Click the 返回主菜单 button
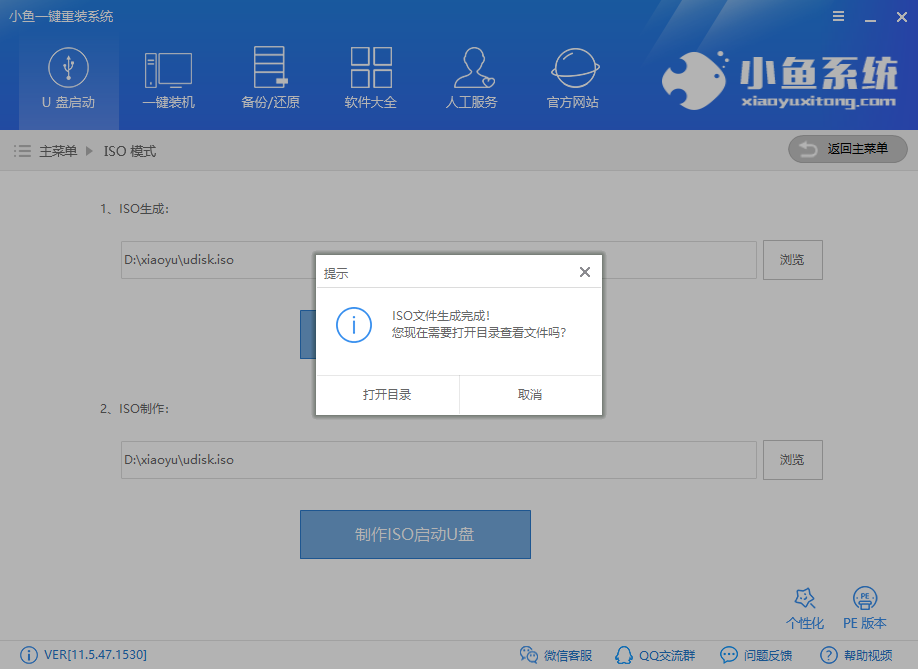918x669 pixels. point(847,149)
